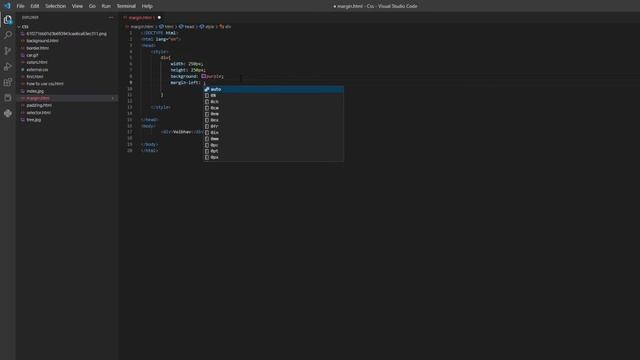Open the File menu
The image size is (640, 360).
click(x=20, y=6)
